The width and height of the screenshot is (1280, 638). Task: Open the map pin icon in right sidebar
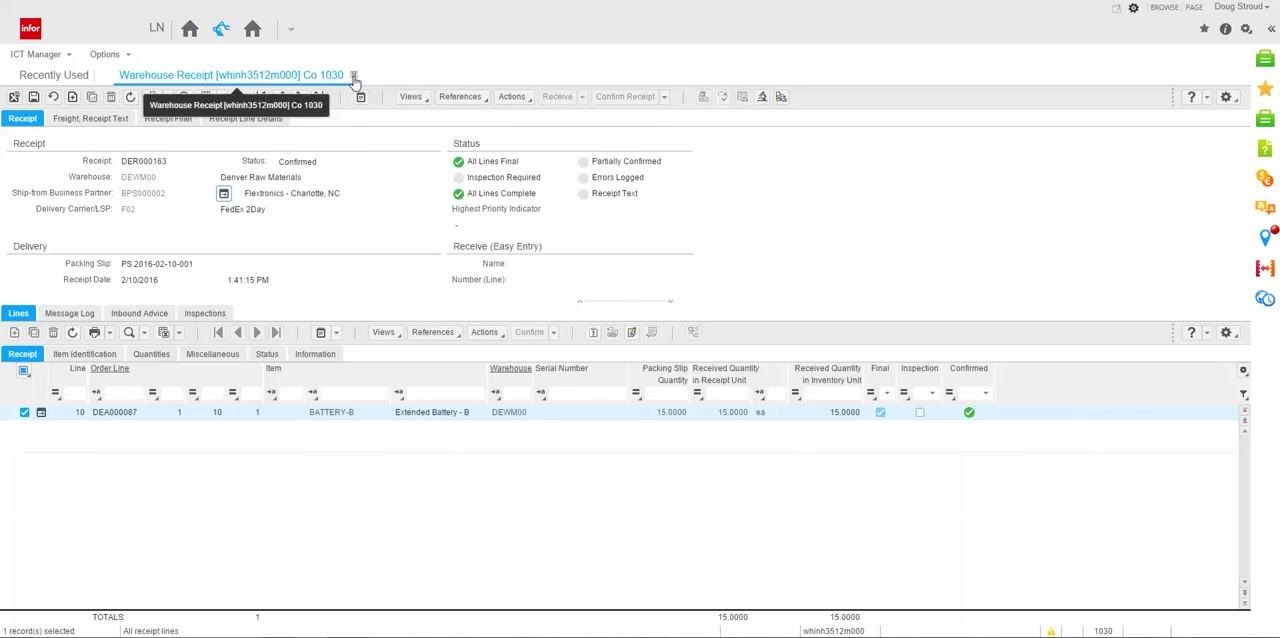(1265, 237)
